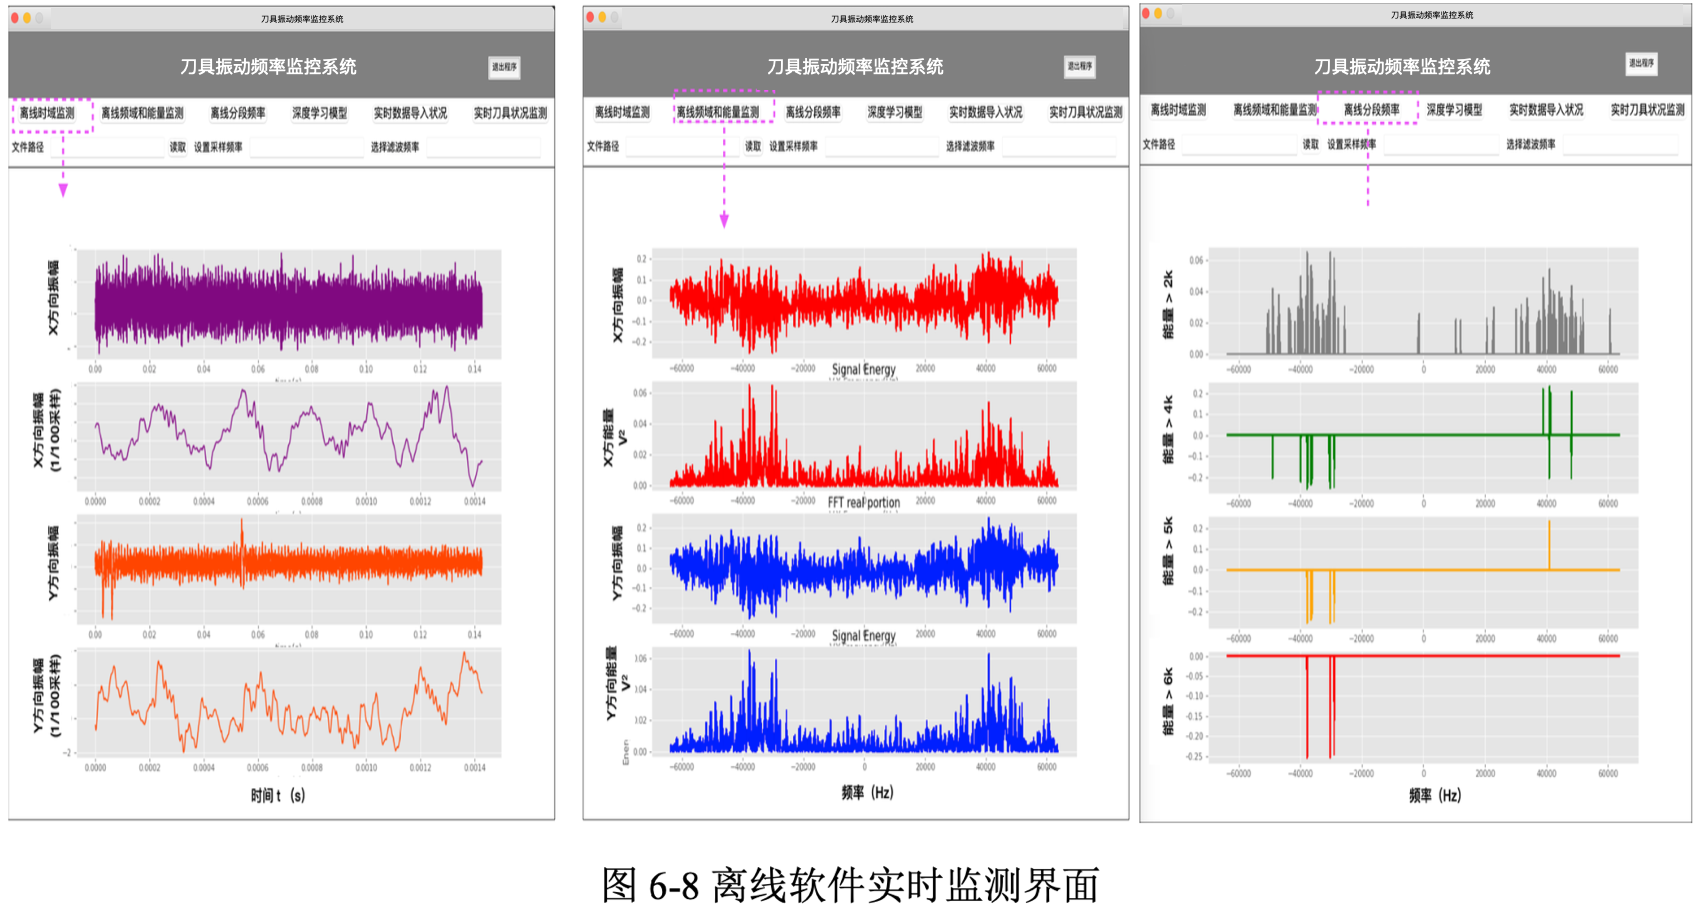Click 读取 button in left window
The image size is (1706, 914).
click(177, 147)
